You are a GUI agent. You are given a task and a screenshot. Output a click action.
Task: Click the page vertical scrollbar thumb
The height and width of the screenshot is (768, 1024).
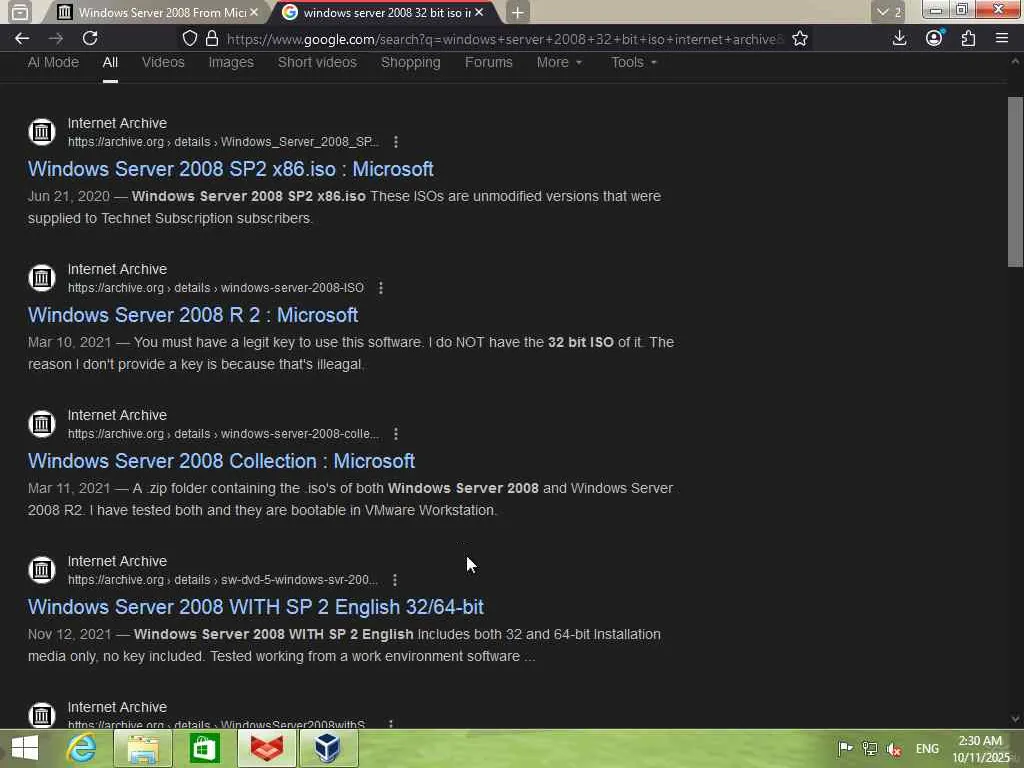[1015, 182]
